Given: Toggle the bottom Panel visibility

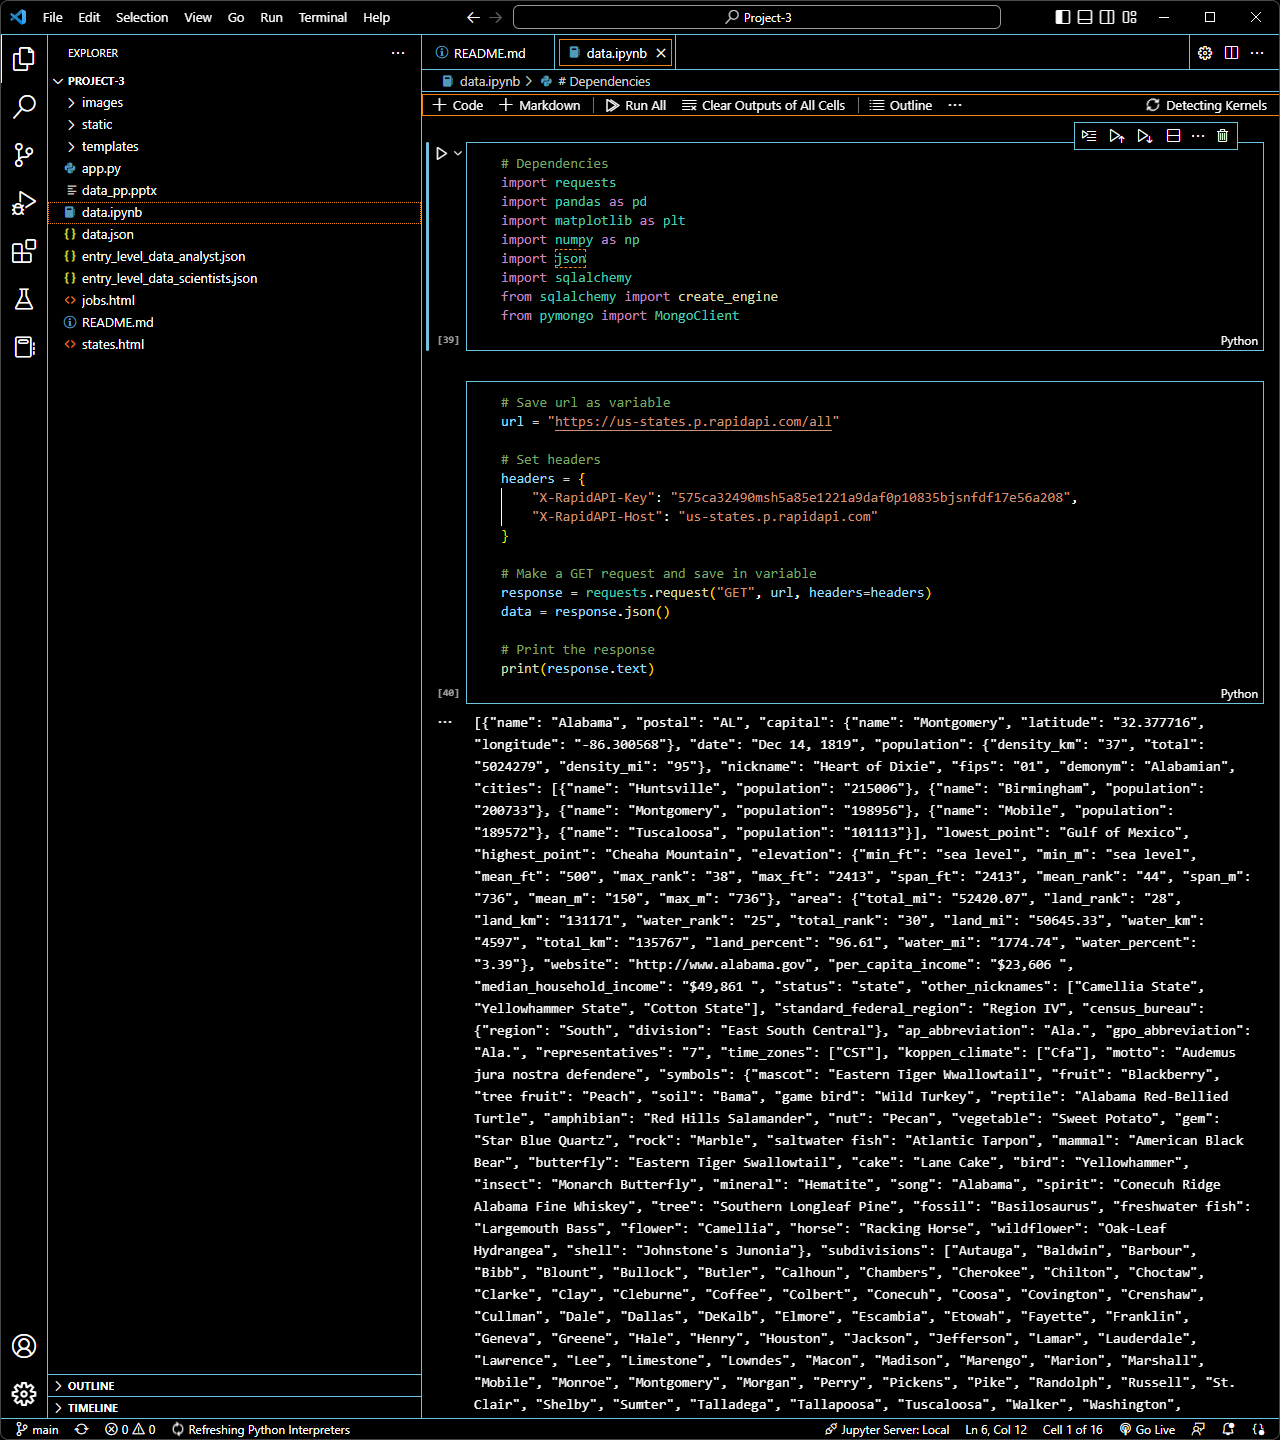Looking at the screenshot, I should click(x=1084, y=17).
